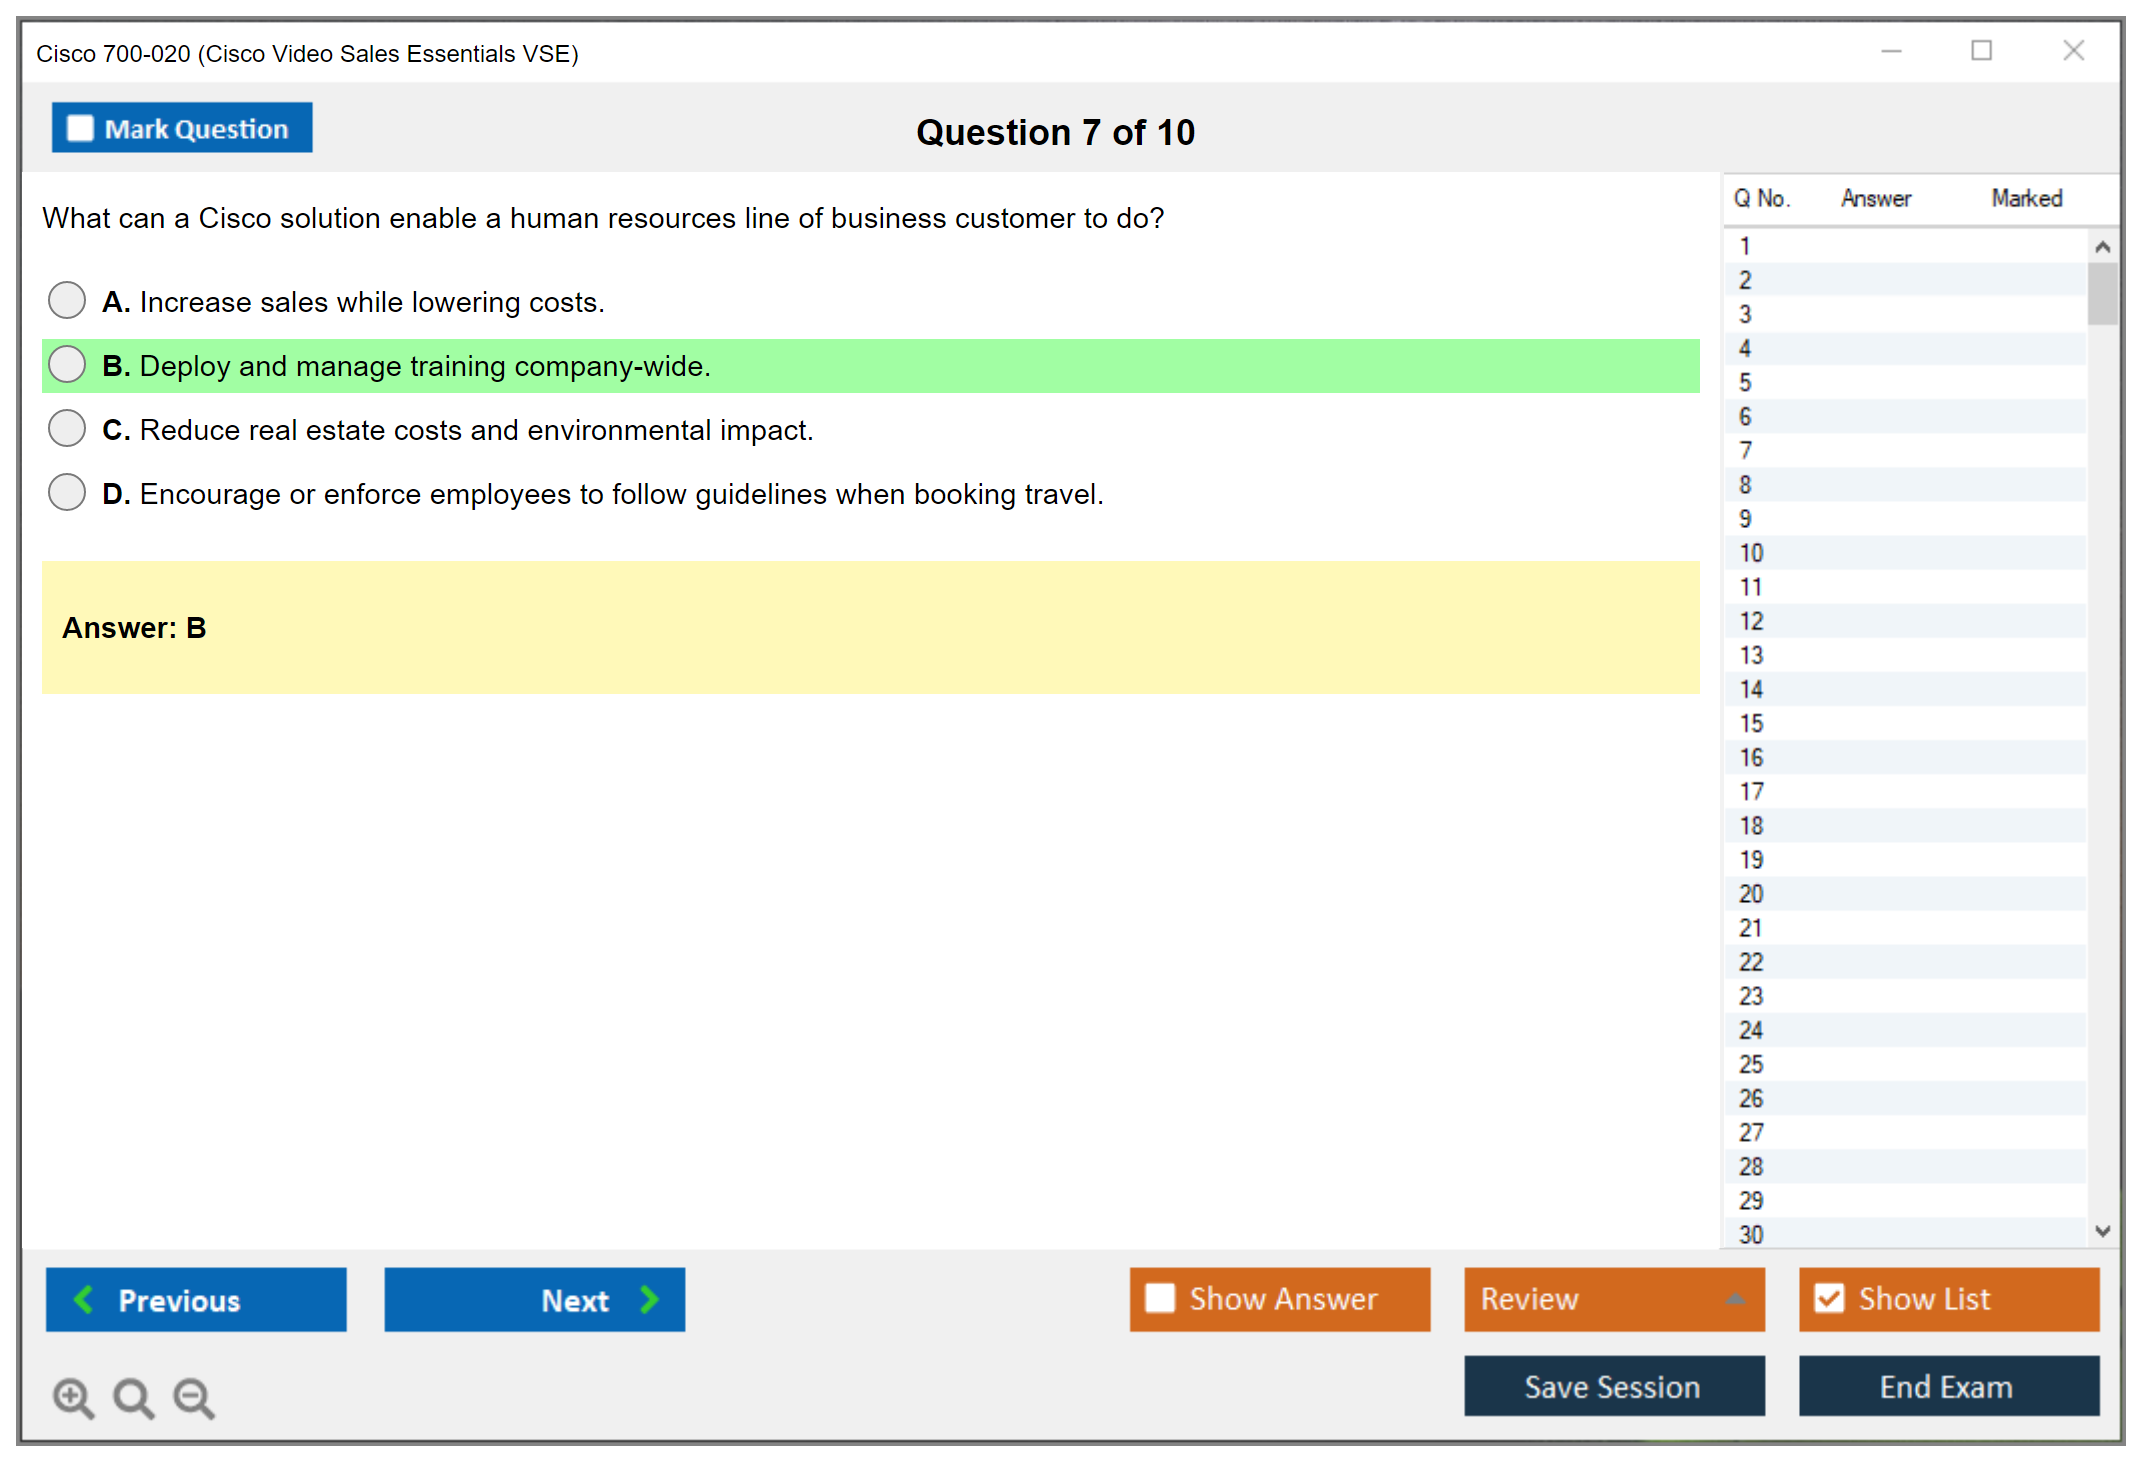Viewport: 2150px width, 1470px height.
Task: Maximize the exam window
Action: click(x=1981, y=51)
